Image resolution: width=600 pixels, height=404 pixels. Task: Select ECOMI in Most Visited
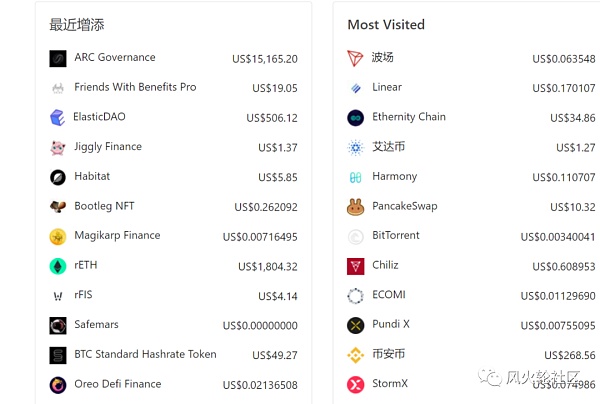[x=389, y=294]
